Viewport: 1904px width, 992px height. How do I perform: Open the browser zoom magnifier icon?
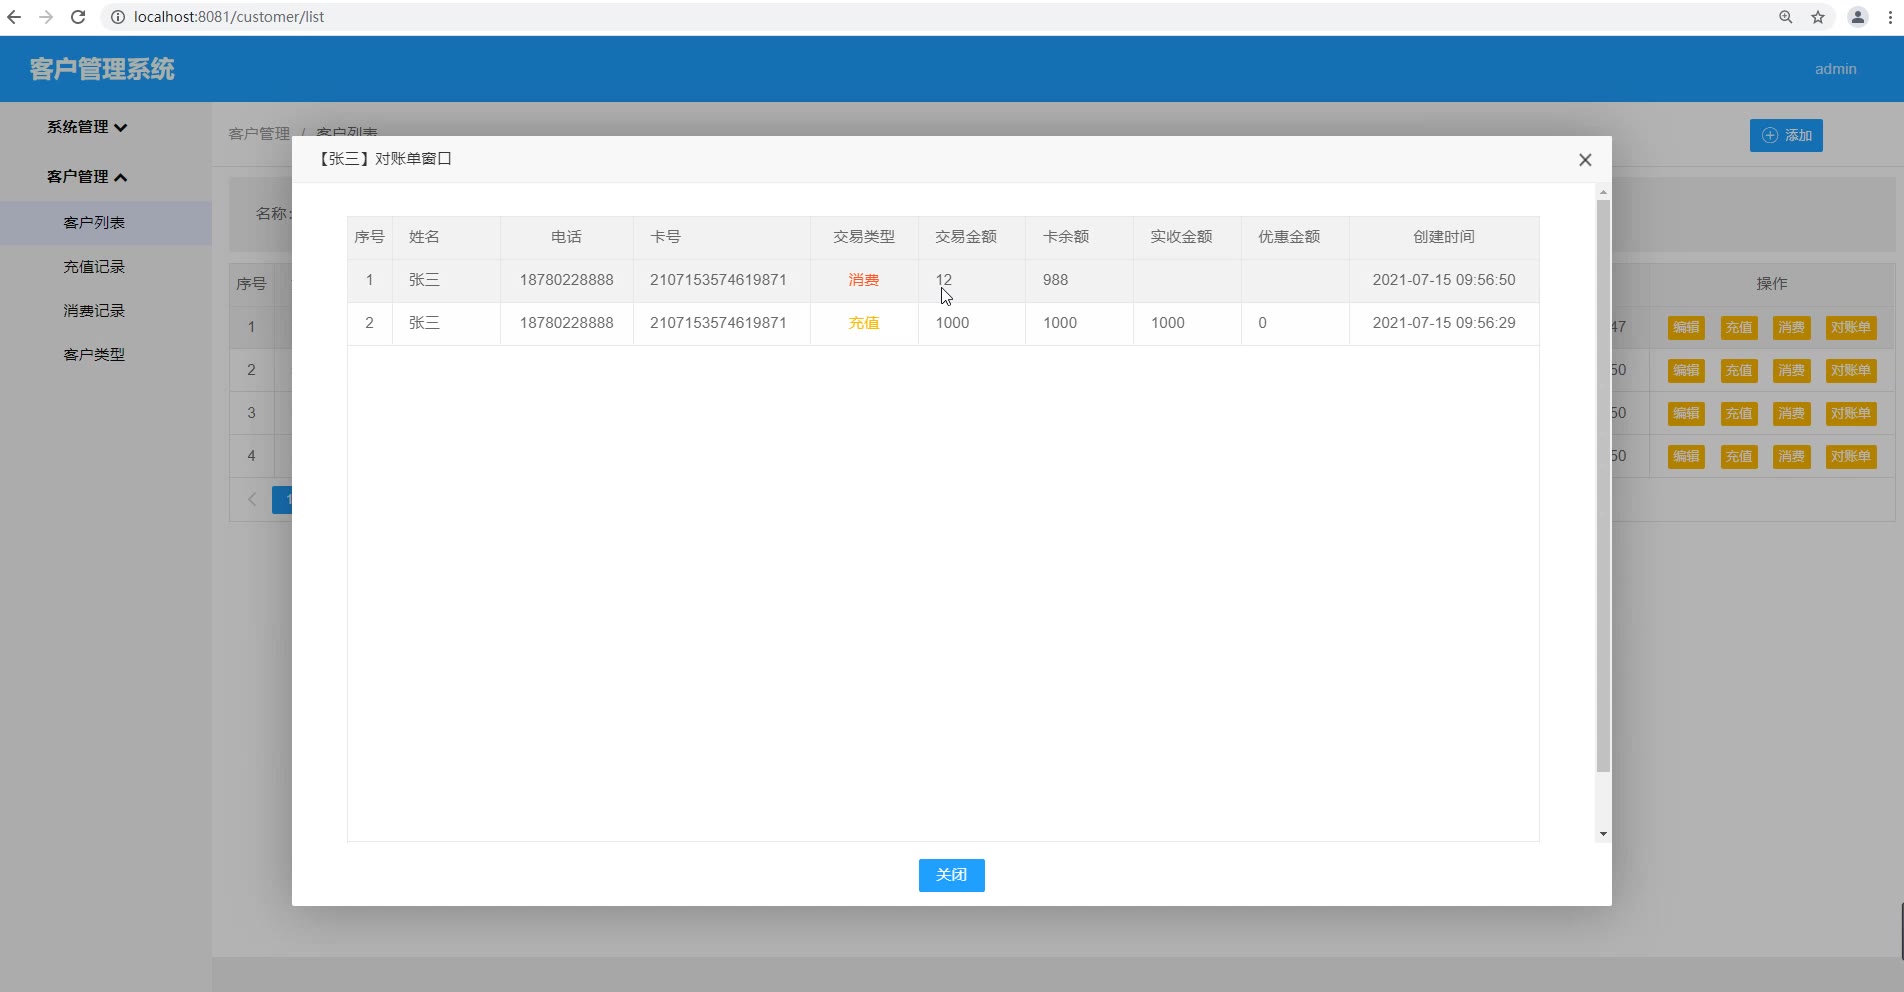[1786, 17]
